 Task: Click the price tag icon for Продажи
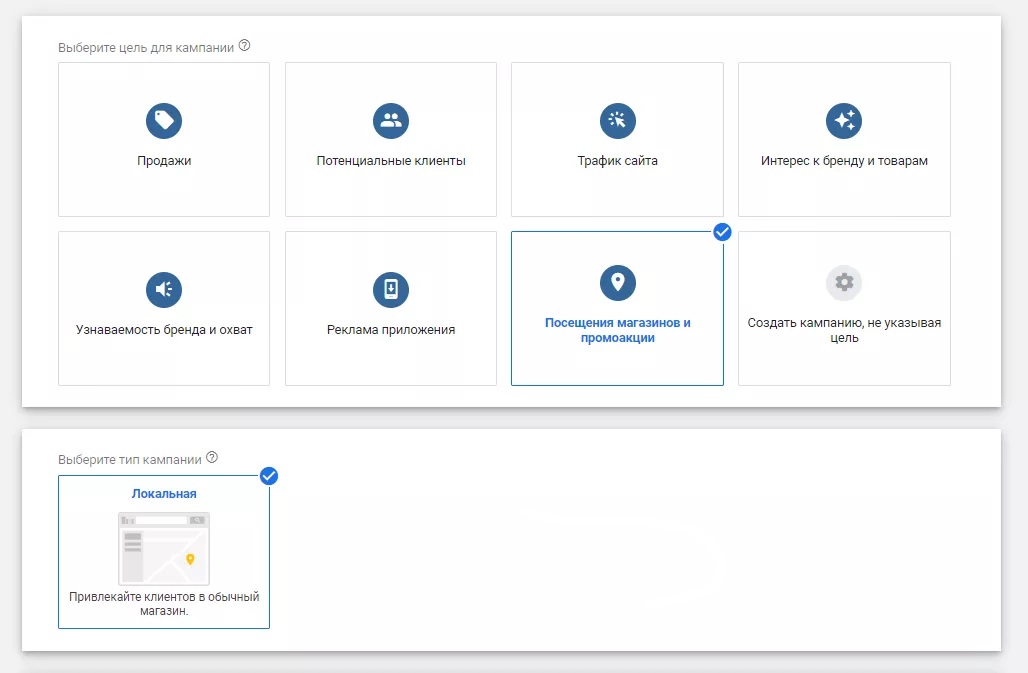tap(164, 121)
